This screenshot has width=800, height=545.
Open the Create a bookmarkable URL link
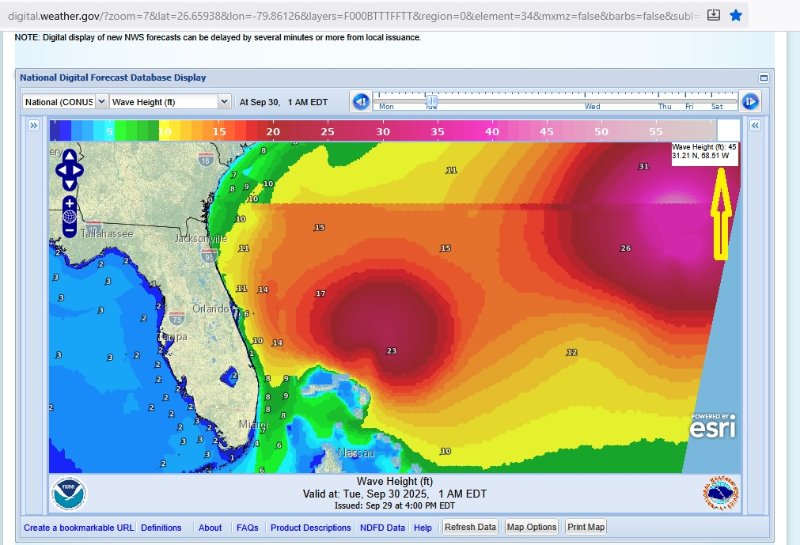coord(78,527)
